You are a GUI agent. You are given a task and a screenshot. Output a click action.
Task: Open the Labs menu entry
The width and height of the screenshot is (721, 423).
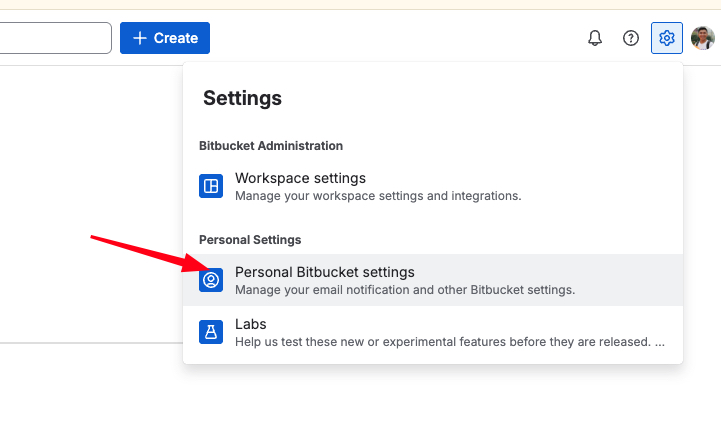433,332
